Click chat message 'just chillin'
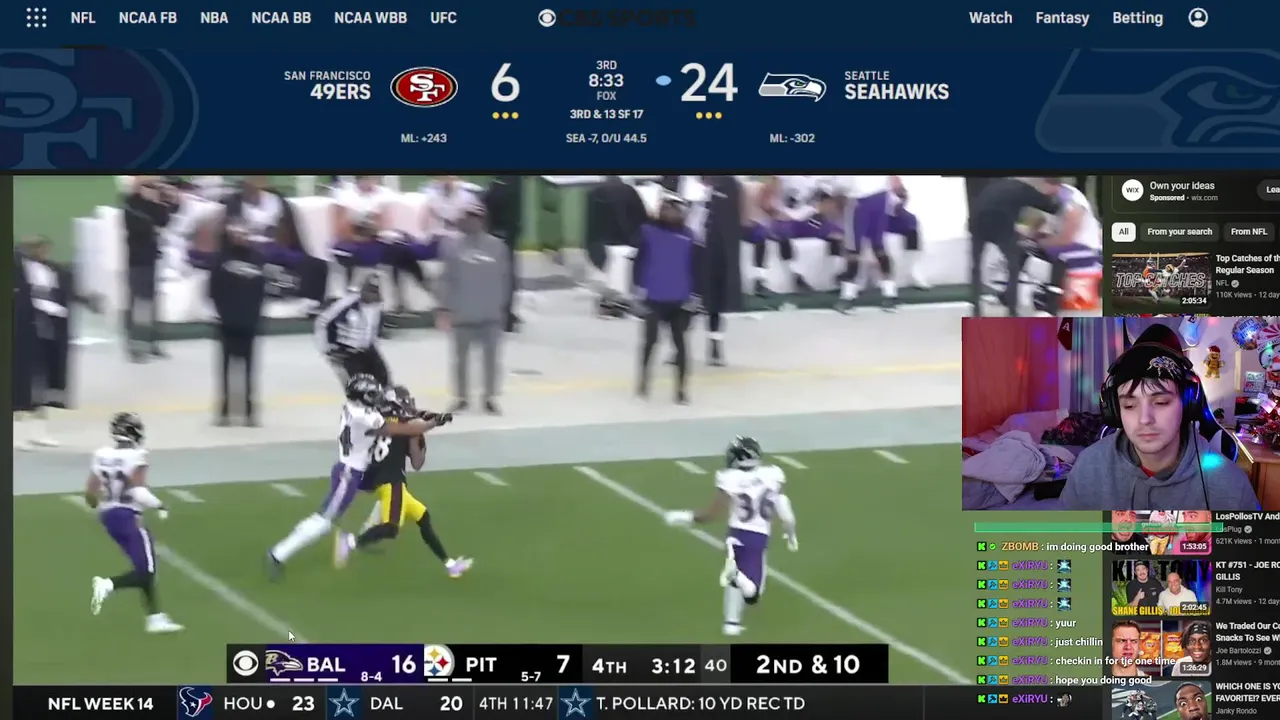Viewport: 1280px width, 720px height. pos(1078,642)
